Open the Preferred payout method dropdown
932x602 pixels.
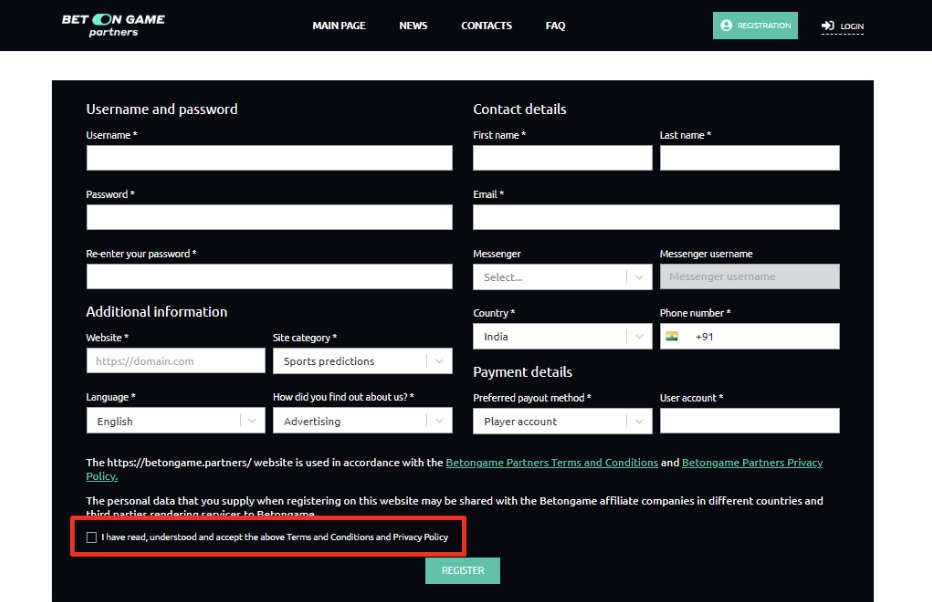(x=562, y=421)
